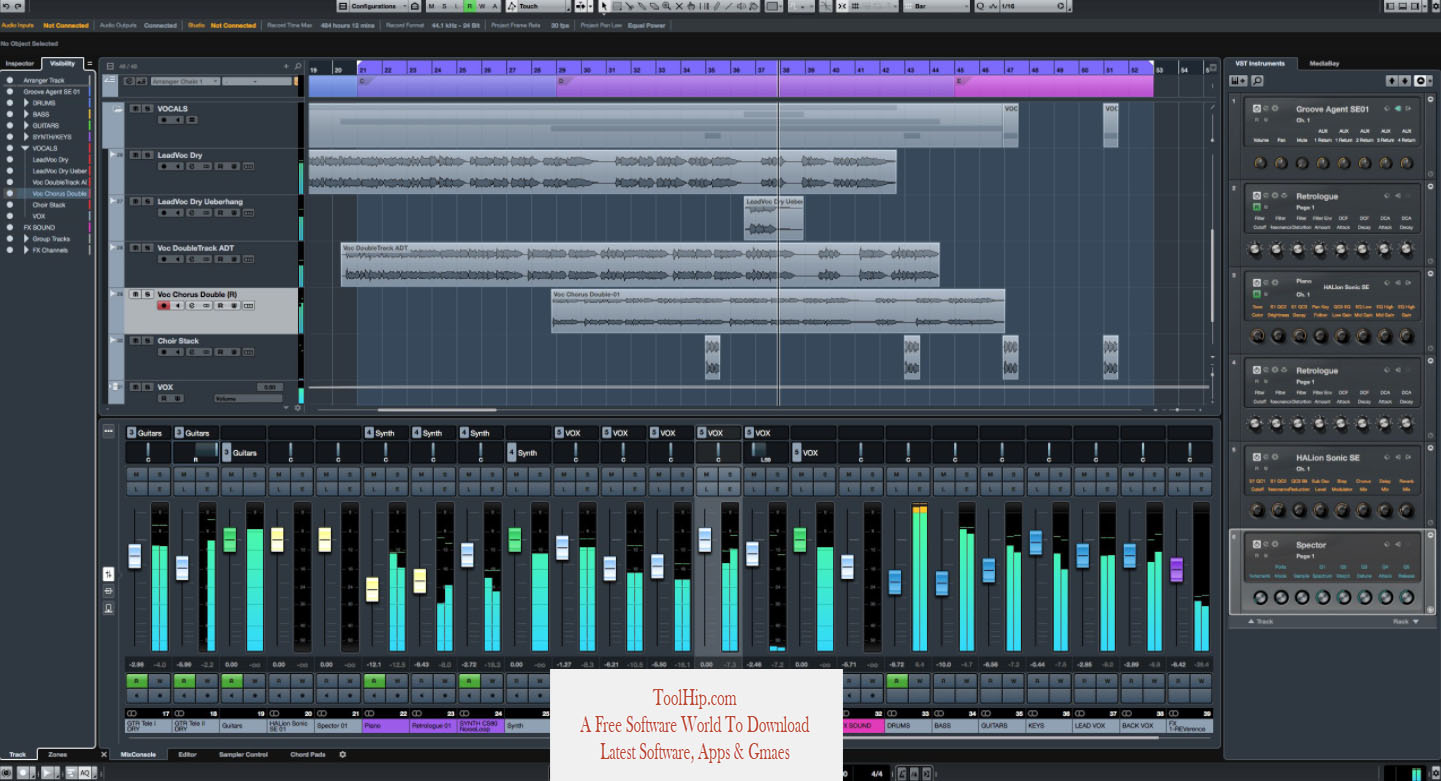Click the purple FX channel fader in mixer

[1177, 569]
